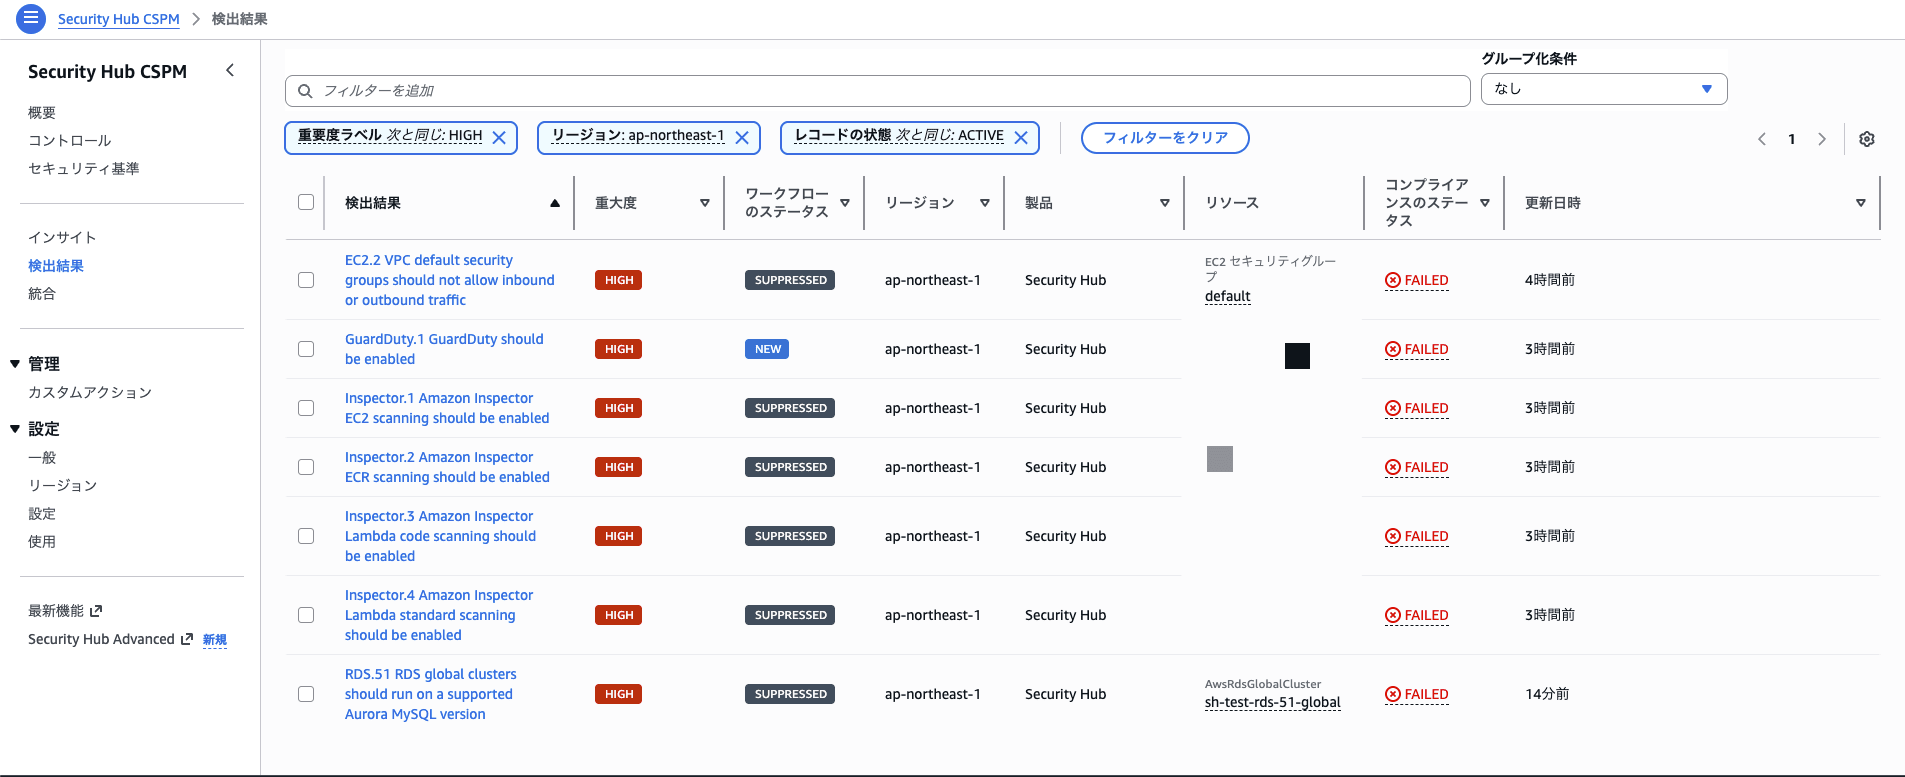Open GuardDuty.1 should be enabled finding
Screen dimensions: 1905x777
[x=444, y=349]
